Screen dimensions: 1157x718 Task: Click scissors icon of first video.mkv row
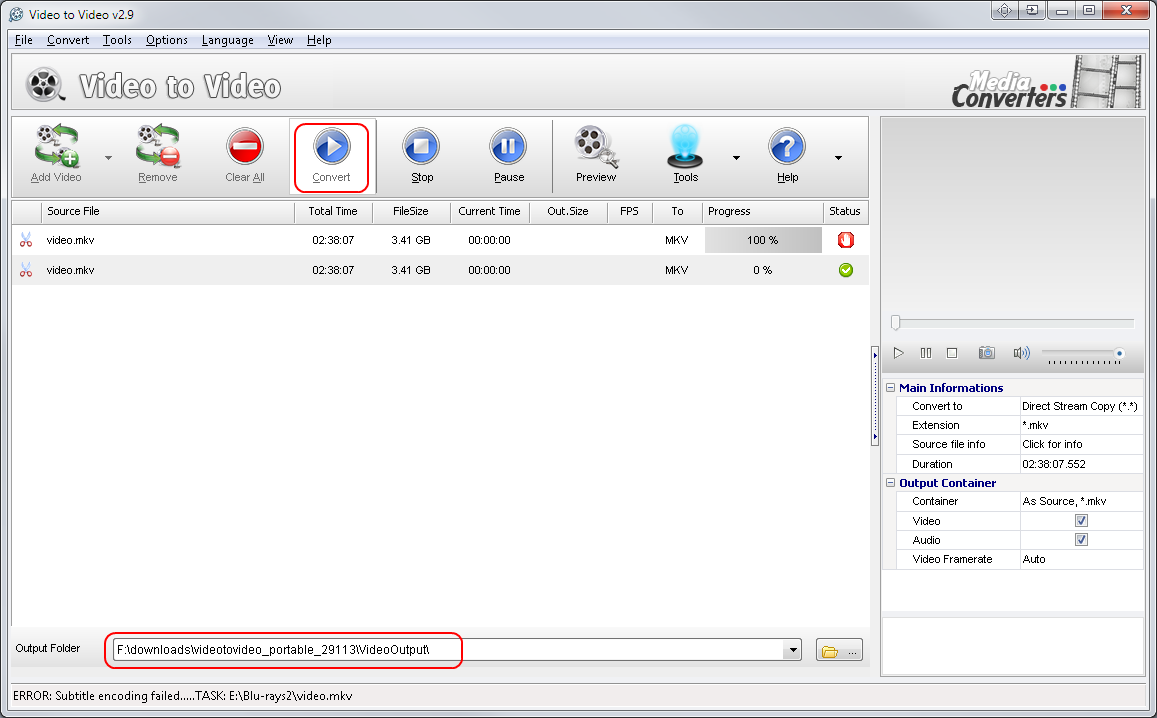pos(26,240)
